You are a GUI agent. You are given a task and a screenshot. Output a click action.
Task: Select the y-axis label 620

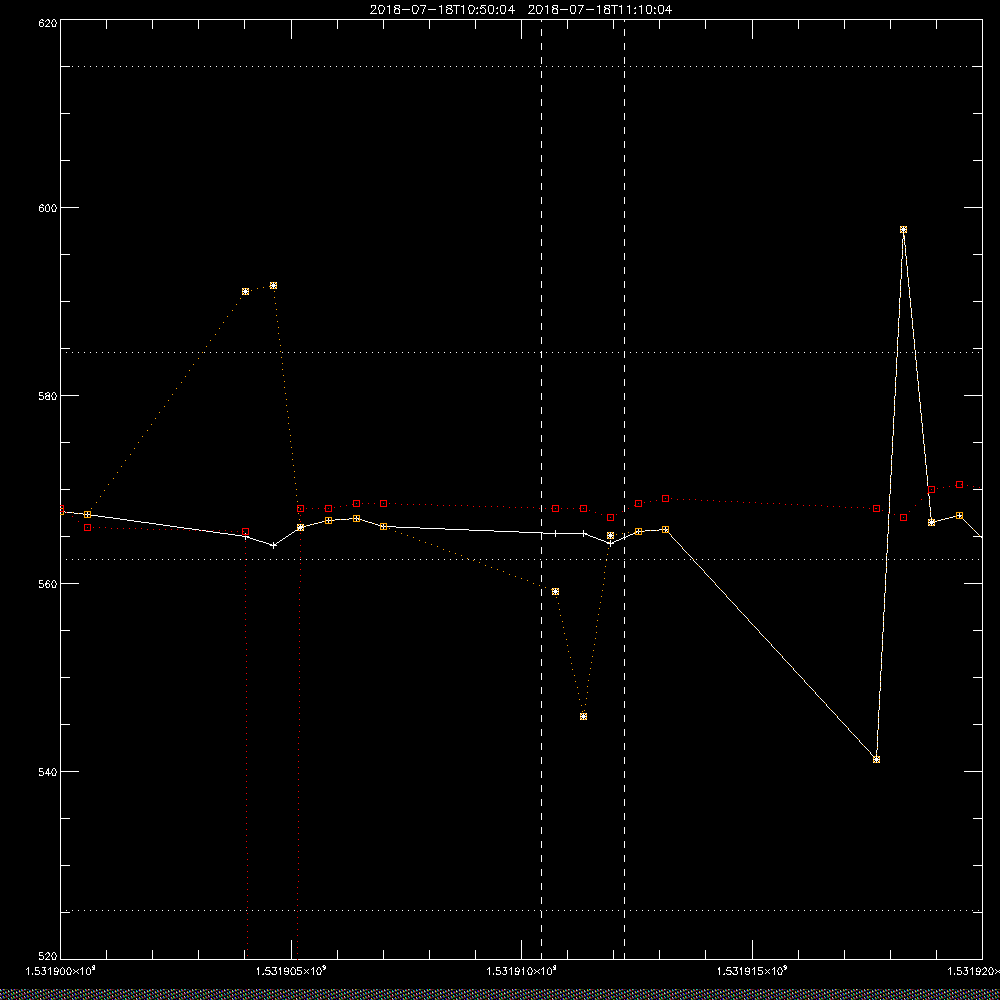[48, 22]
